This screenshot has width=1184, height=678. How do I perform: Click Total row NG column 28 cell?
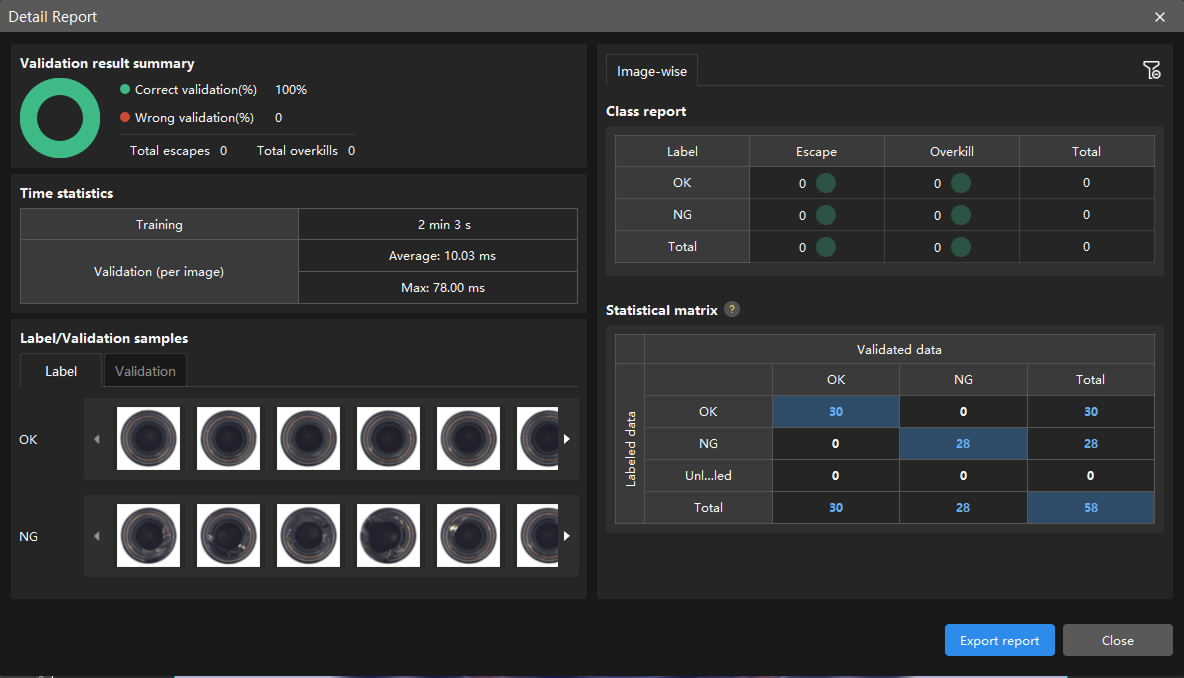pos(963,507)
